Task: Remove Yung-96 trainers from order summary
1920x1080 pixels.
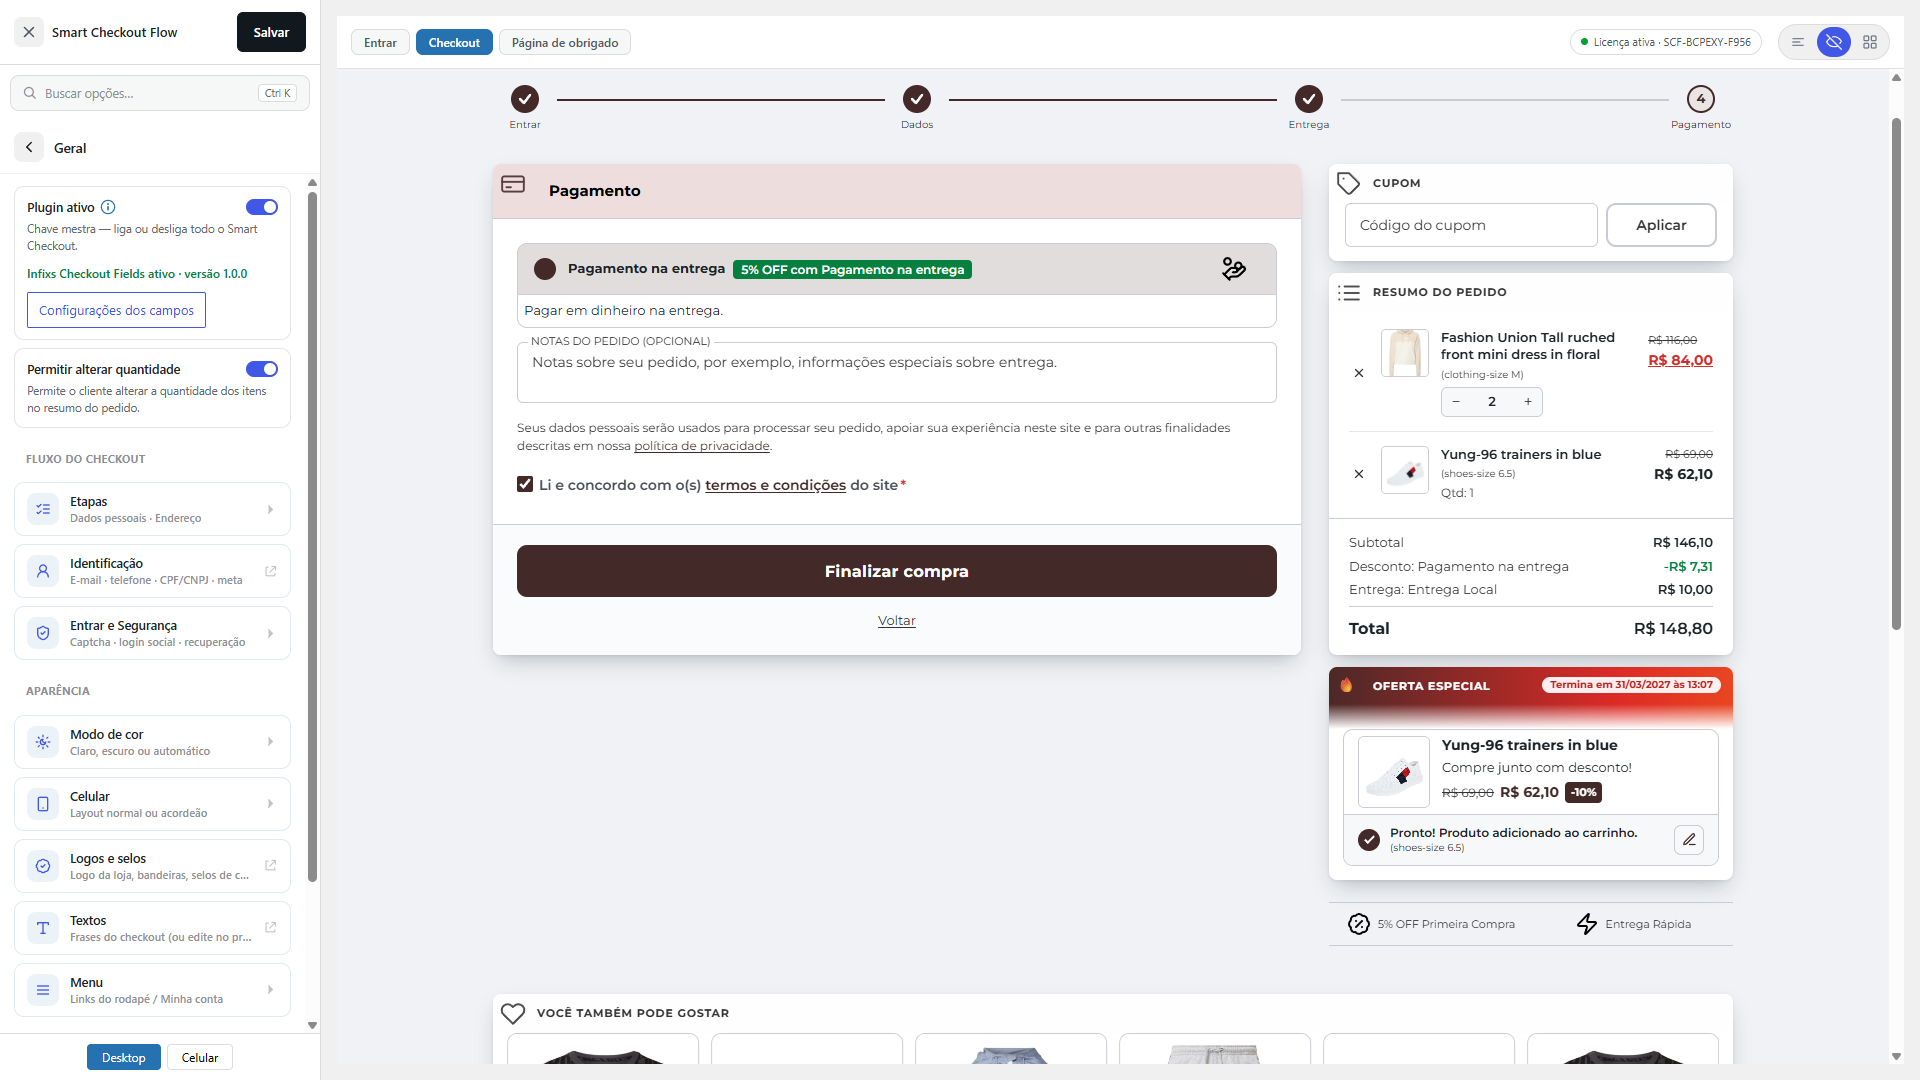Action: click(1359, 474)
